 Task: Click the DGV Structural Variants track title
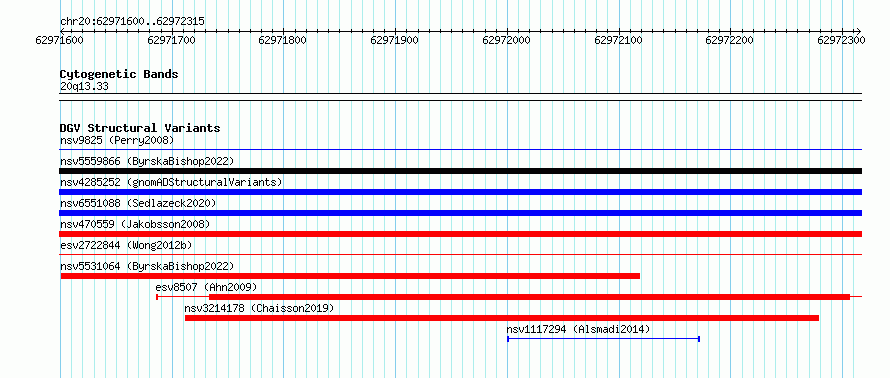tap(140, 128)
